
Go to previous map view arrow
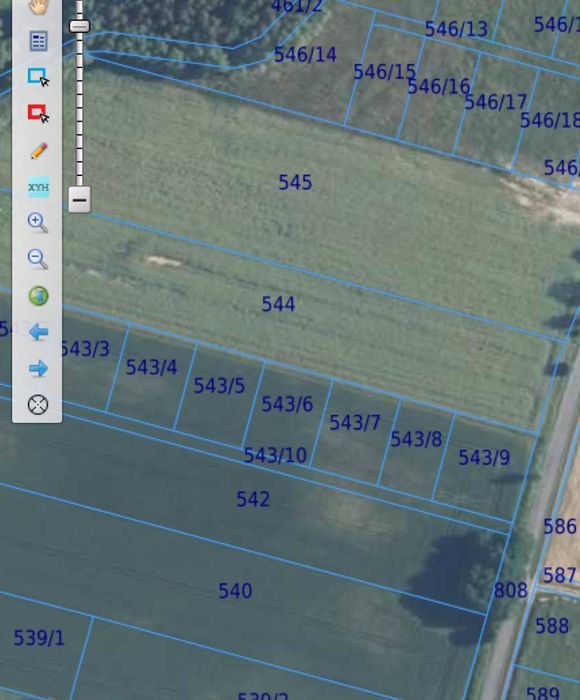click(38, 332)
